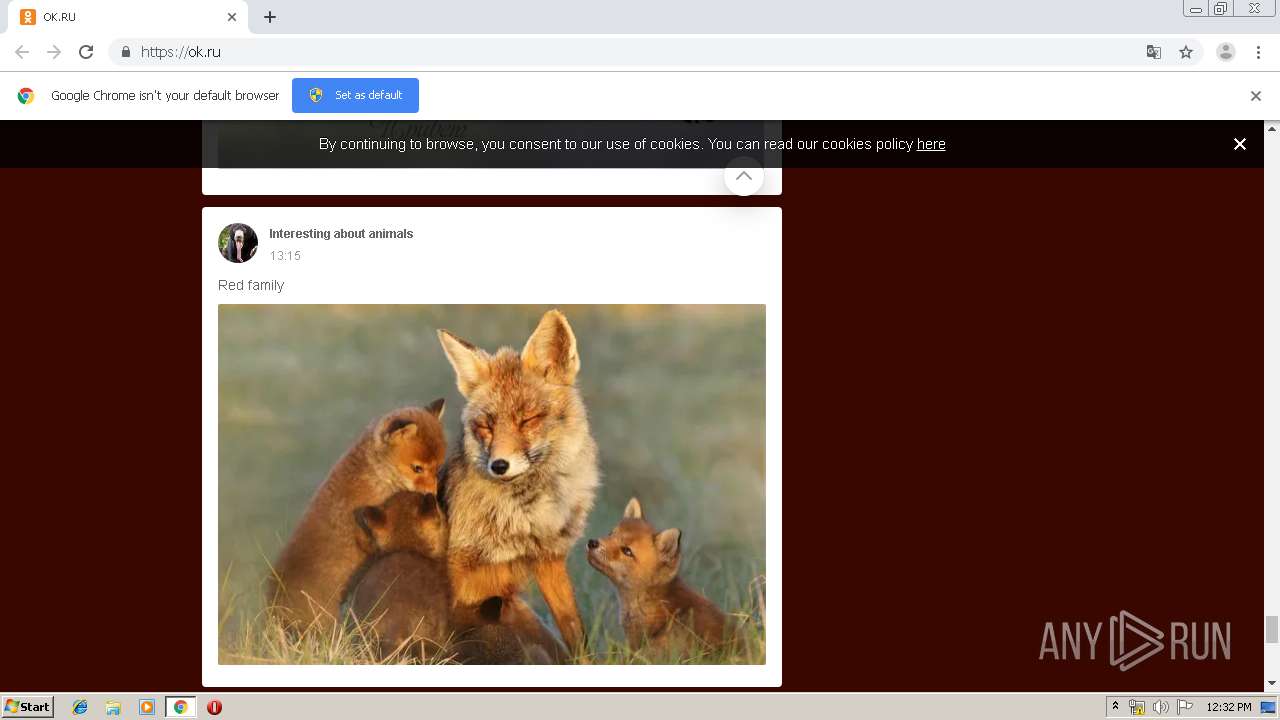This screenshot has height=720, width=1280.
Task: Dismiss the default browser infobar
Action: (x=1256, y=96)
